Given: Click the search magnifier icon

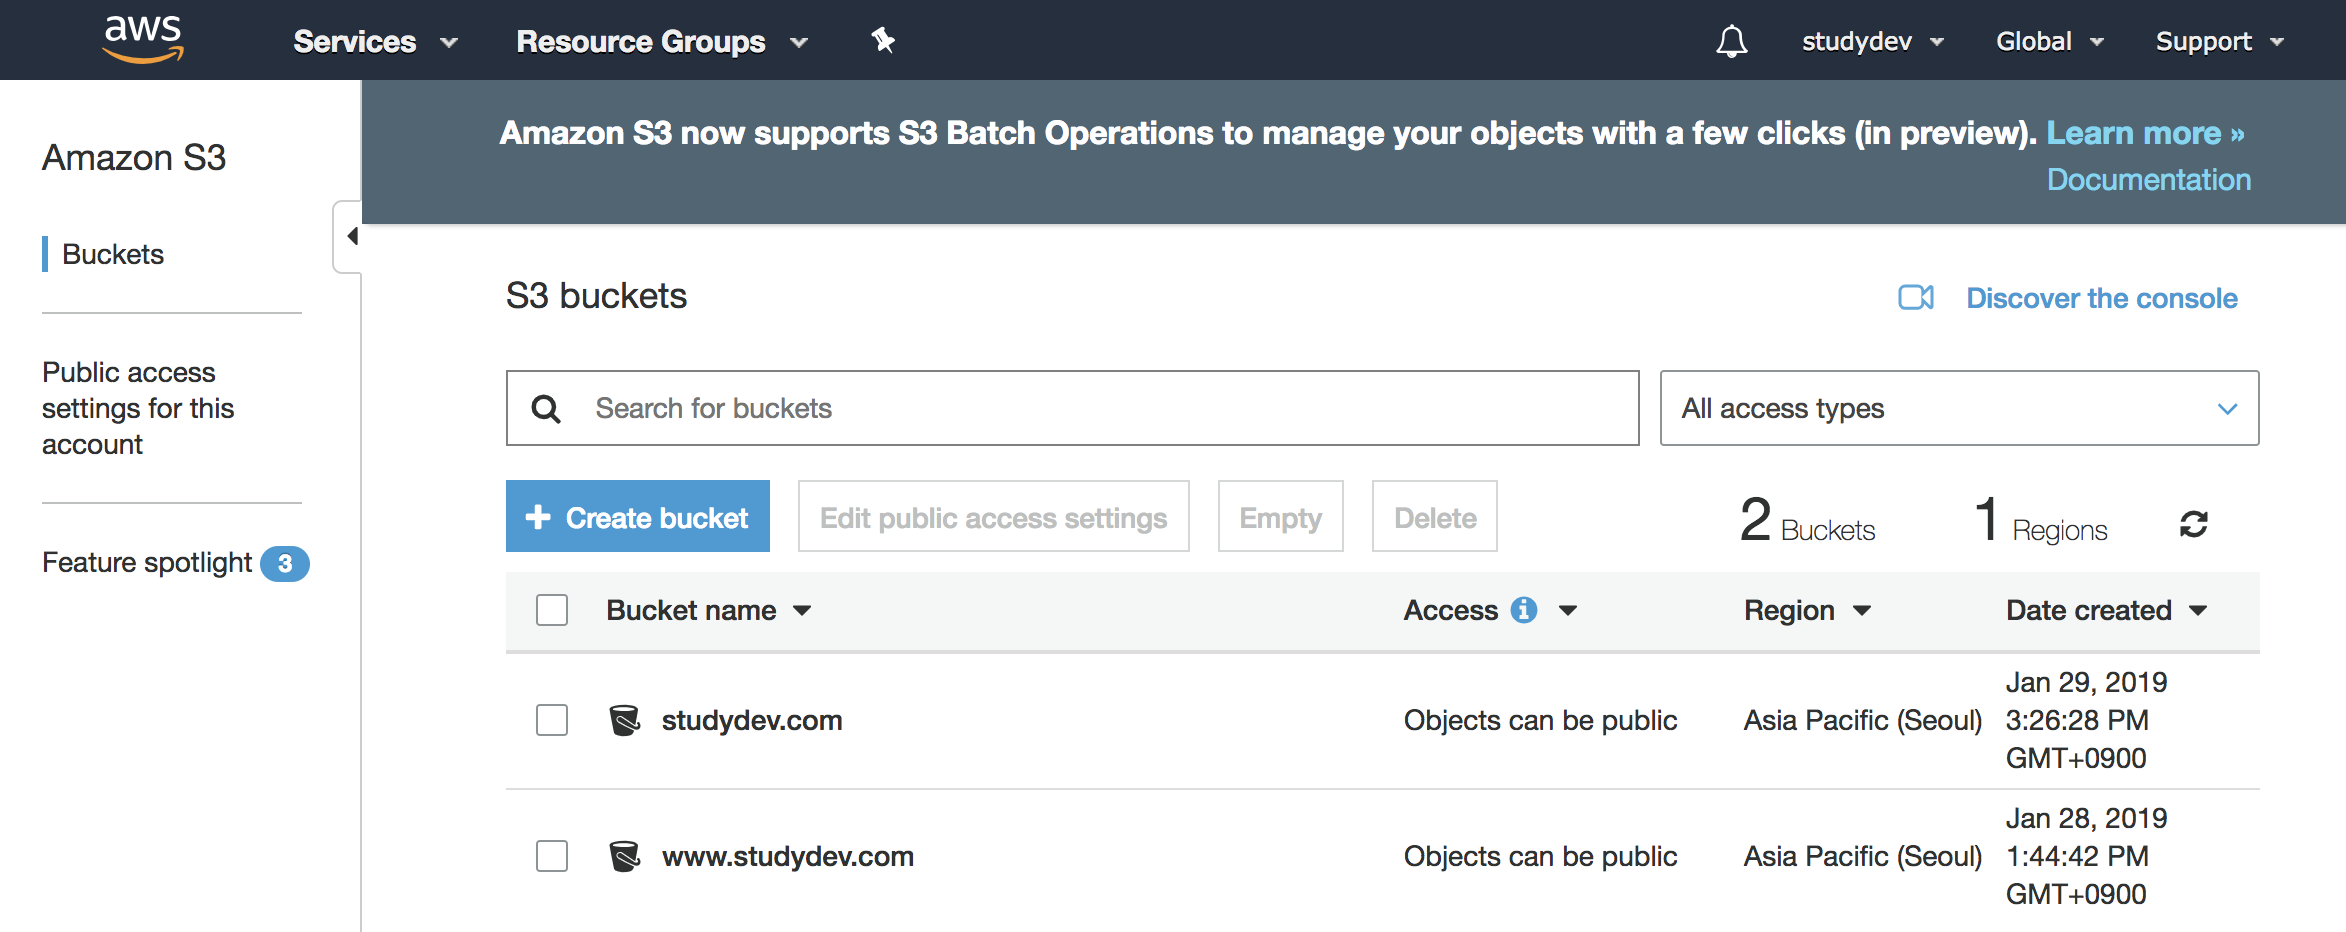Looking at the screenshot, I should (x=546, y=409).
